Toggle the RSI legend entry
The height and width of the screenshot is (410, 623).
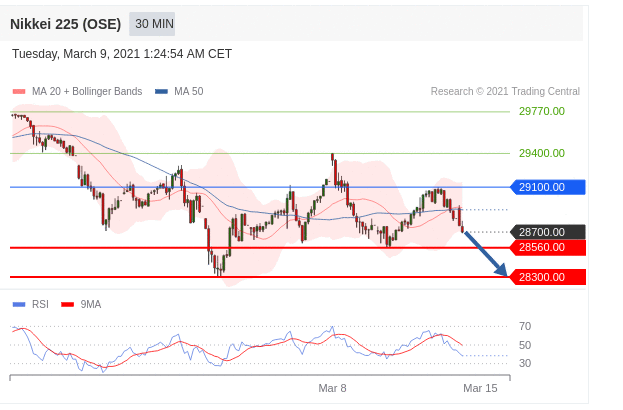coord(31,304)
